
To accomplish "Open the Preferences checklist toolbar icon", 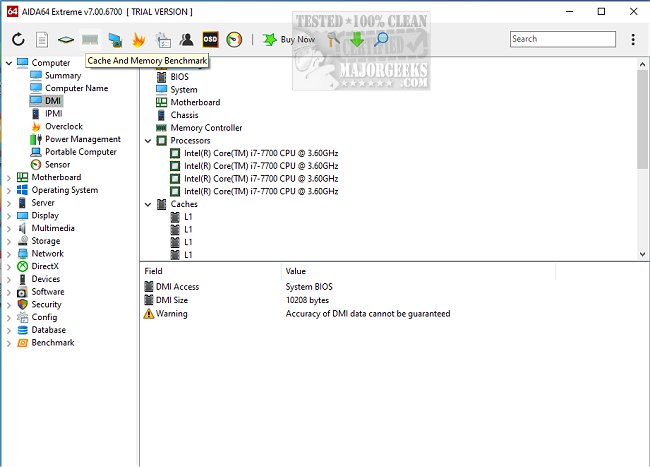I will pyautogui.click(x=163, y=40).
